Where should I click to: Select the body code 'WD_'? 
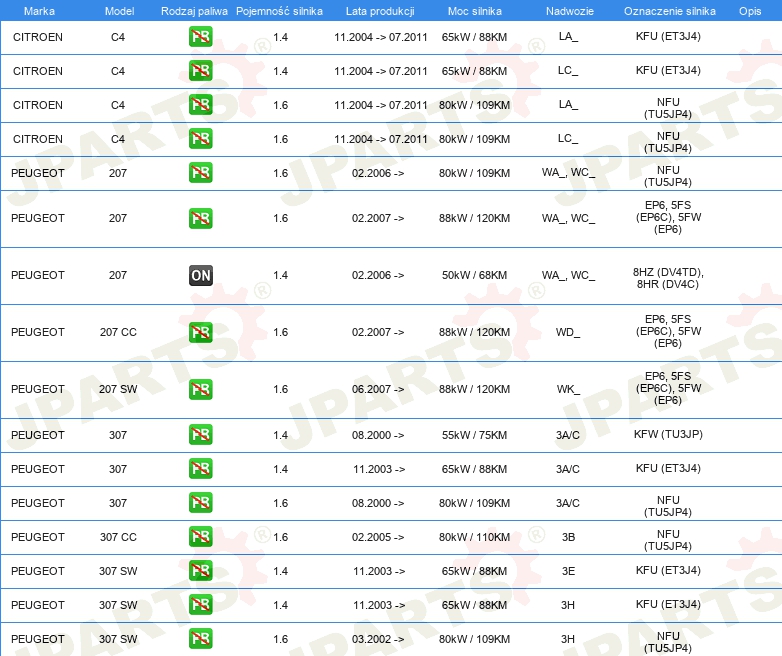click(x=568, y=332)
